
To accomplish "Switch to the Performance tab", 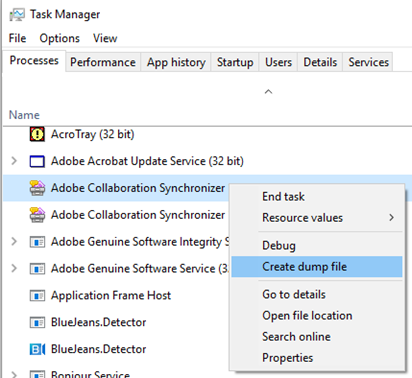I will click(103, 62).
